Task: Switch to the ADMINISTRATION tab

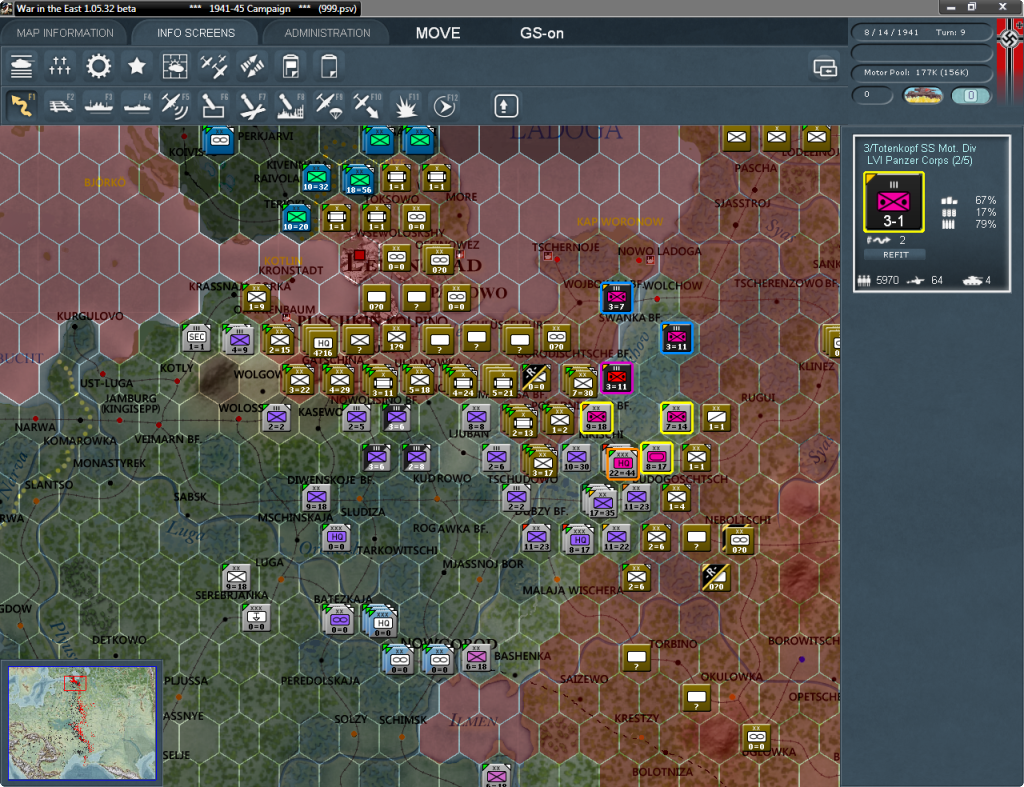Action: point(327,33)
